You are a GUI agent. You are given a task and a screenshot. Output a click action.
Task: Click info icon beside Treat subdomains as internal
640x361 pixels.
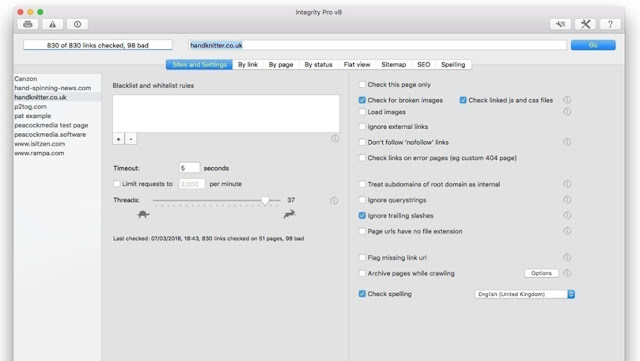567,184
